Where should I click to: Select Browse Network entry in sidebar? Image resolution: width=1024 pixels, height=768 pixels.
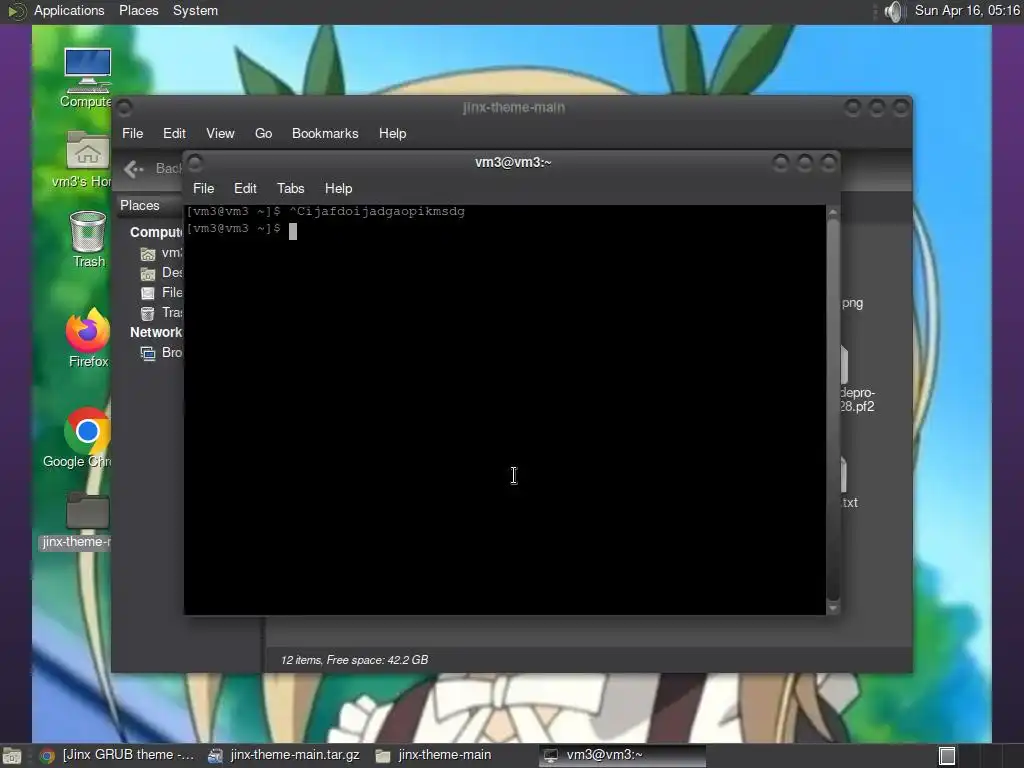[161, 353]
